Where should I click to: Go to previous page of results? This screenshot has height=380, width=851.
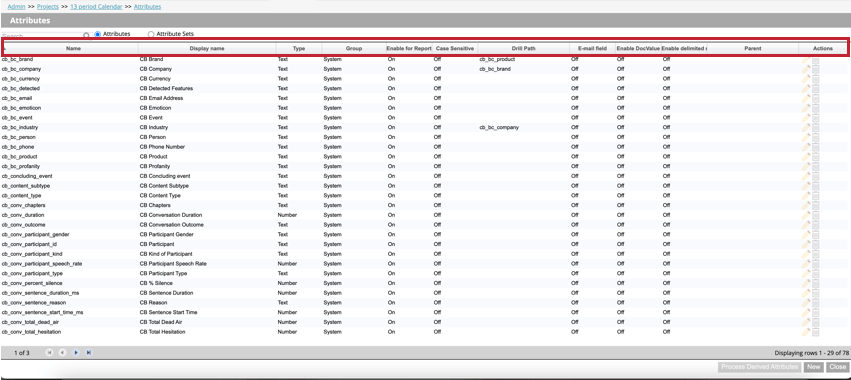click(62, 353)
